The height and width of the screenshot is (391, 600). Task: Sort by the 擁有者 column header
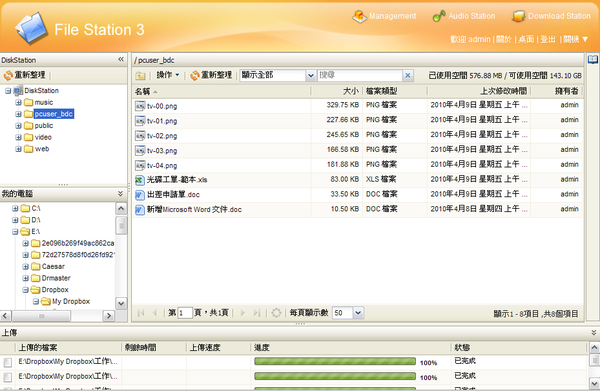click(x=557, y=91)
